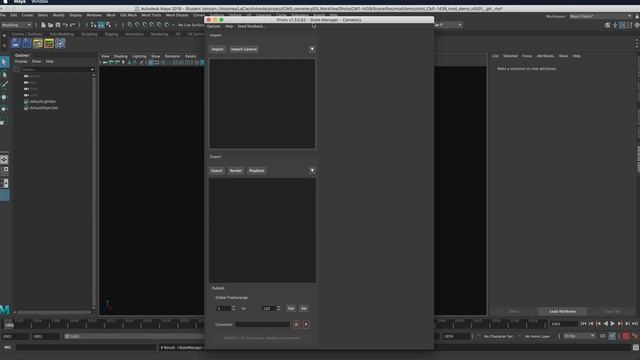
Task: Click Get button for global framerange
Action: pos(291,308)
